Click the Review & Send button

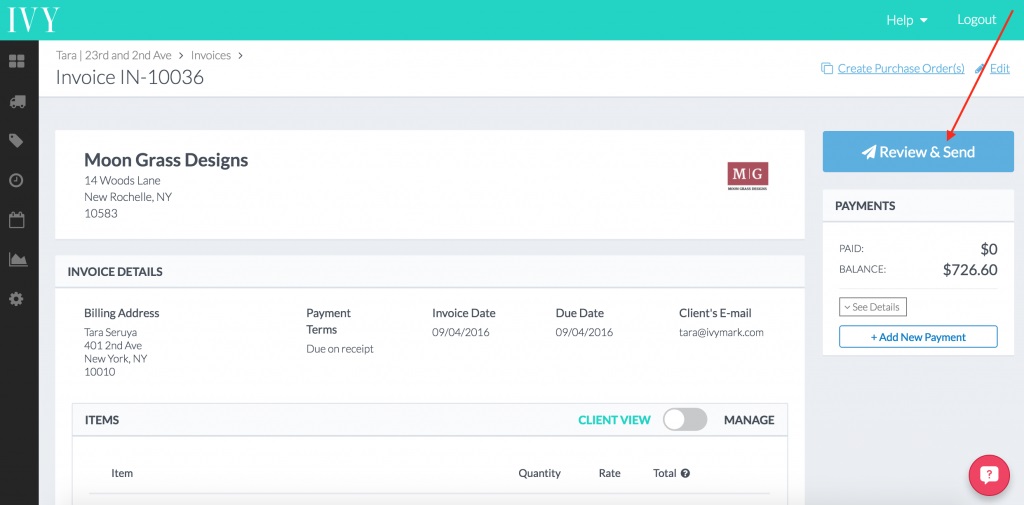918,152
